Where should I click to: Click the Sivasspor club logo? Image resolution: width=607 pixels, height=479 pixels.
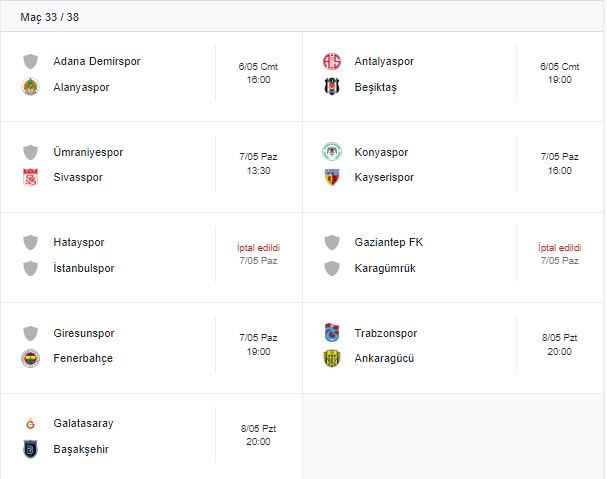tap(29, 178)
